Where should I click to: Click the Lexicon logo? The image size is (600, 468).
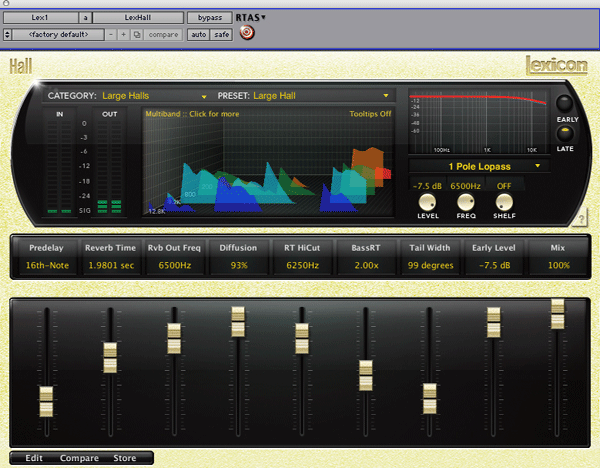point(557,65)
